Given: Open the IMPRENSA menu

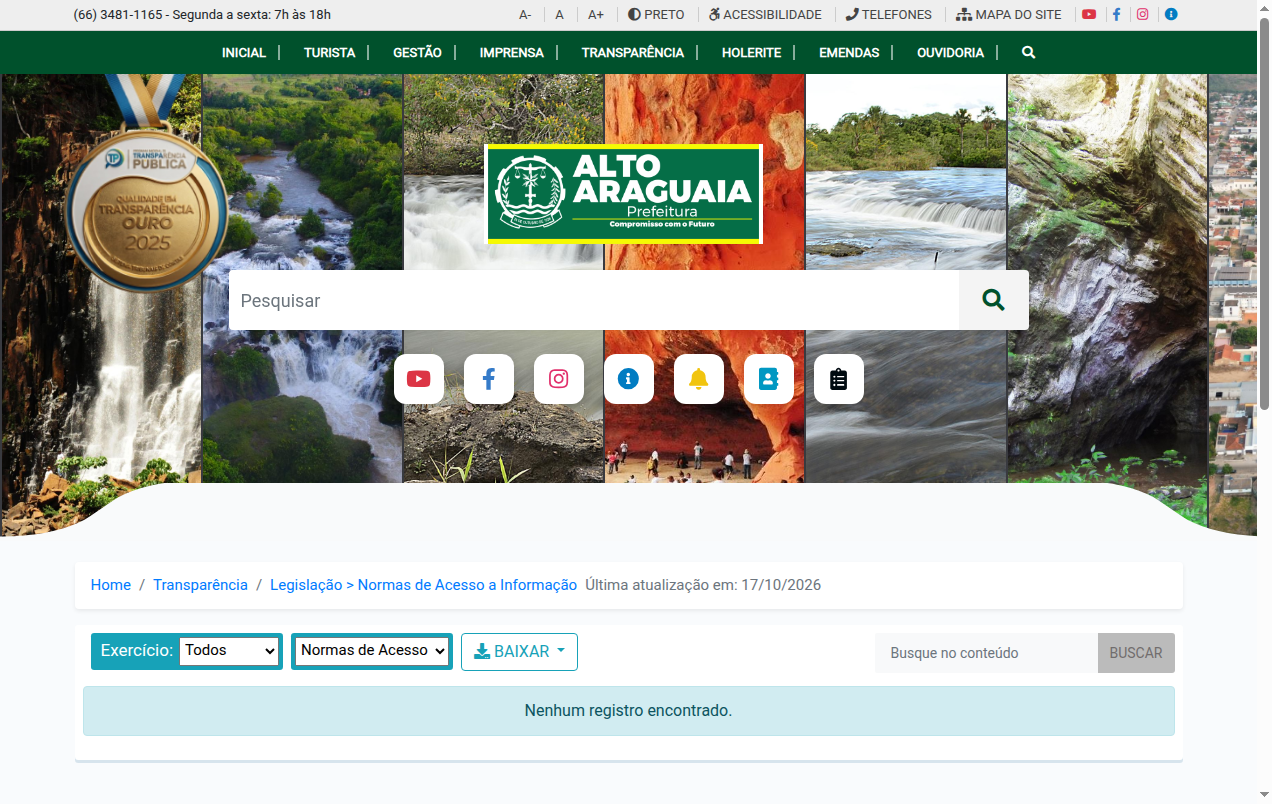Looking at the screenshot, I should (x=512, y=52).
